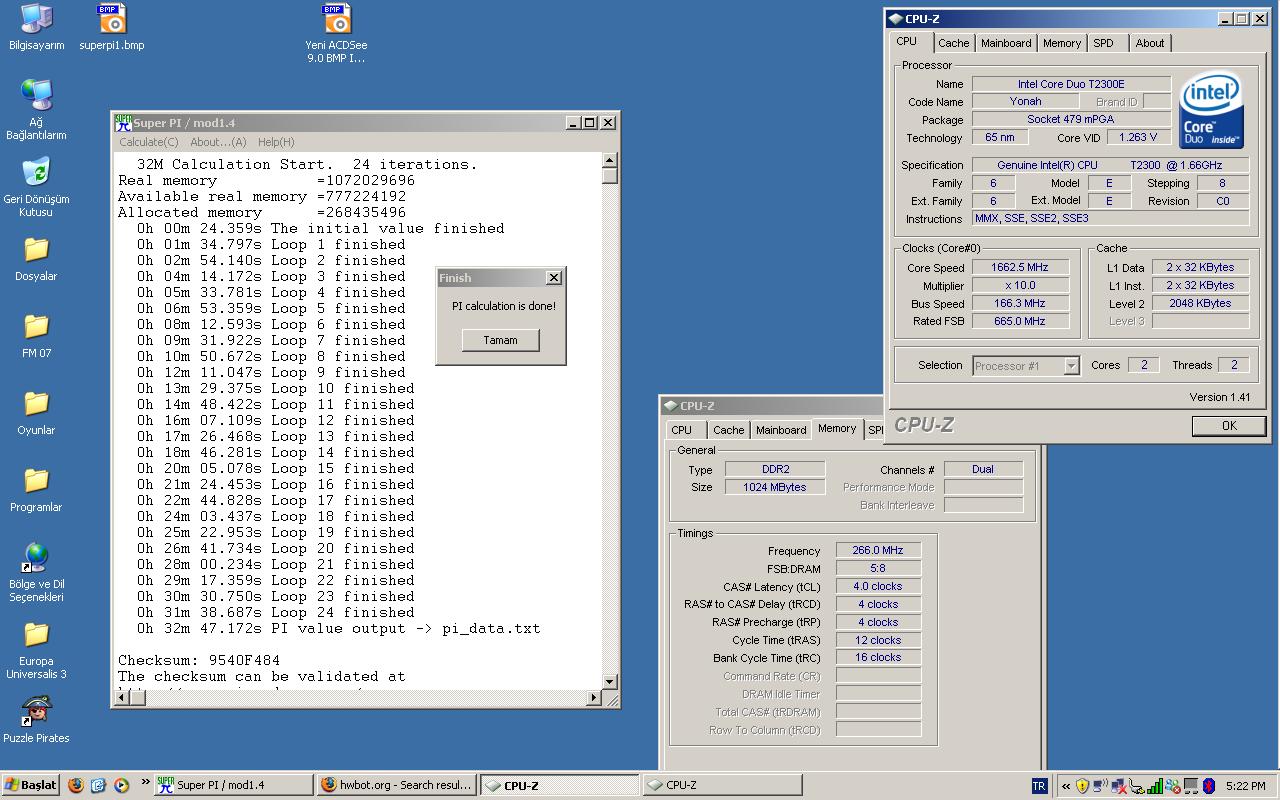1280x800 pixels.
Task: Open Help menu in Super PI
Action: (x=276, y=142)
